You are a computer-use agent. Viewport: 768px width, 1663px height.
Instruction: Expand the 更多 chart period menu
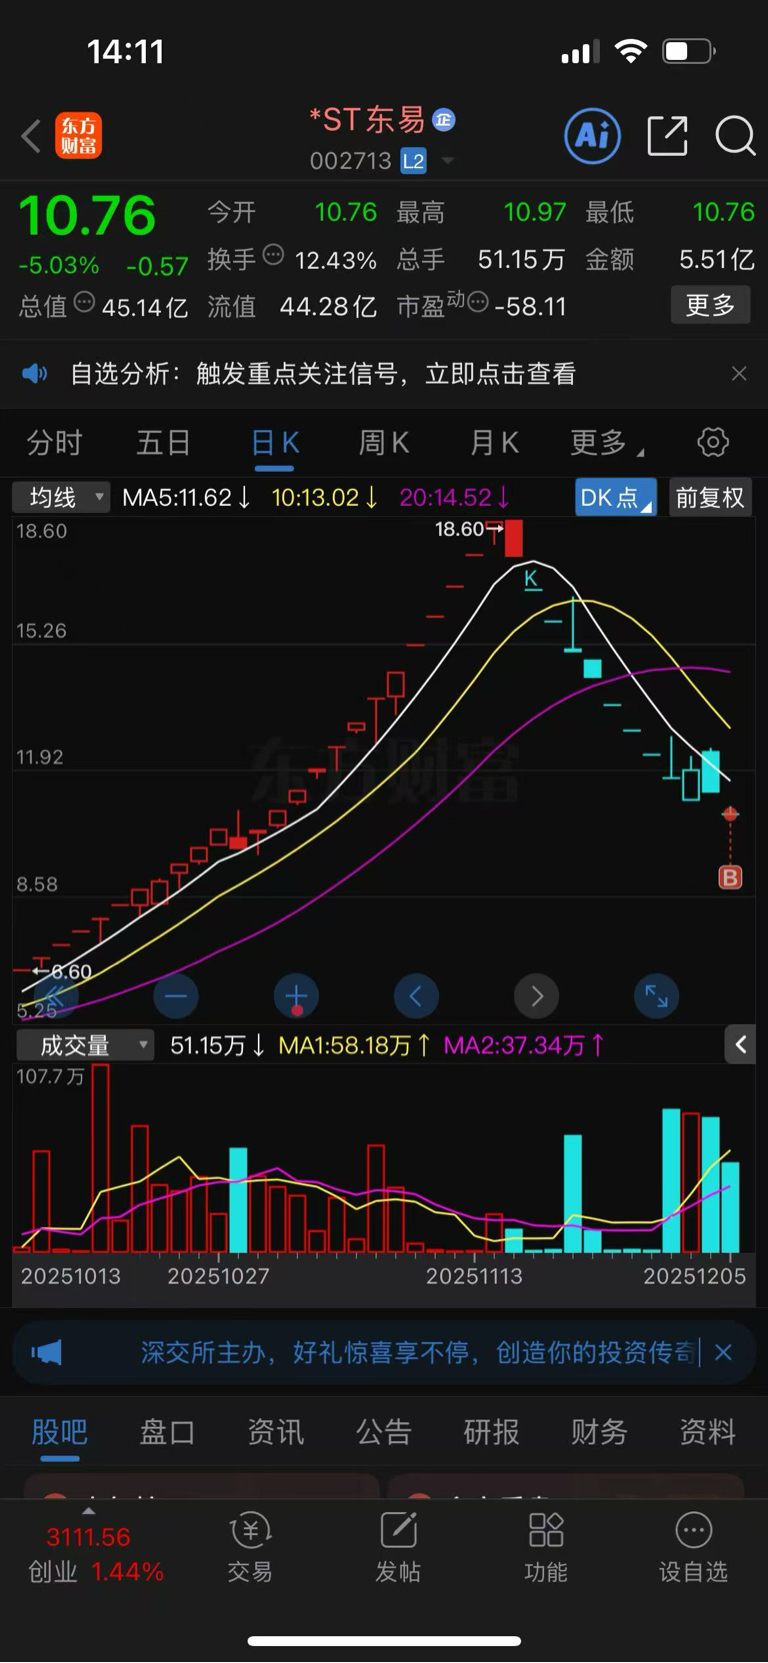tap(606, 442)
